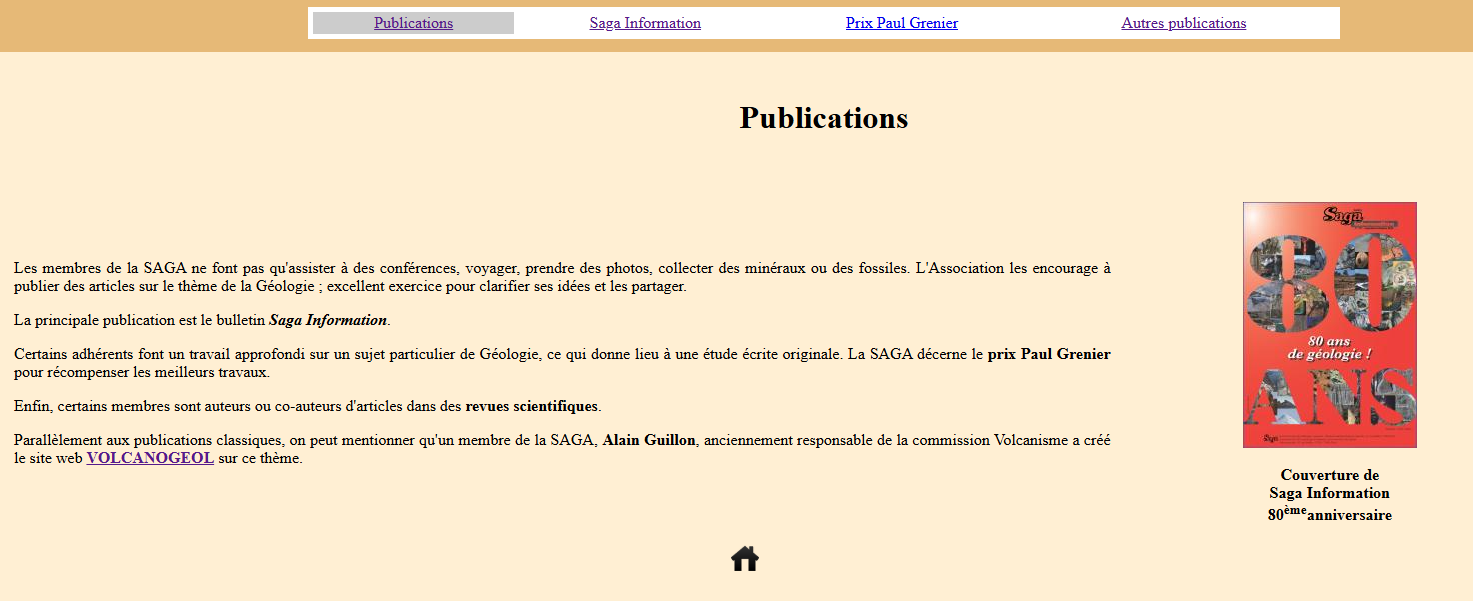Click the bold name "Alain Guillon"
The image size is (1473, 601).
pos(648,440)
